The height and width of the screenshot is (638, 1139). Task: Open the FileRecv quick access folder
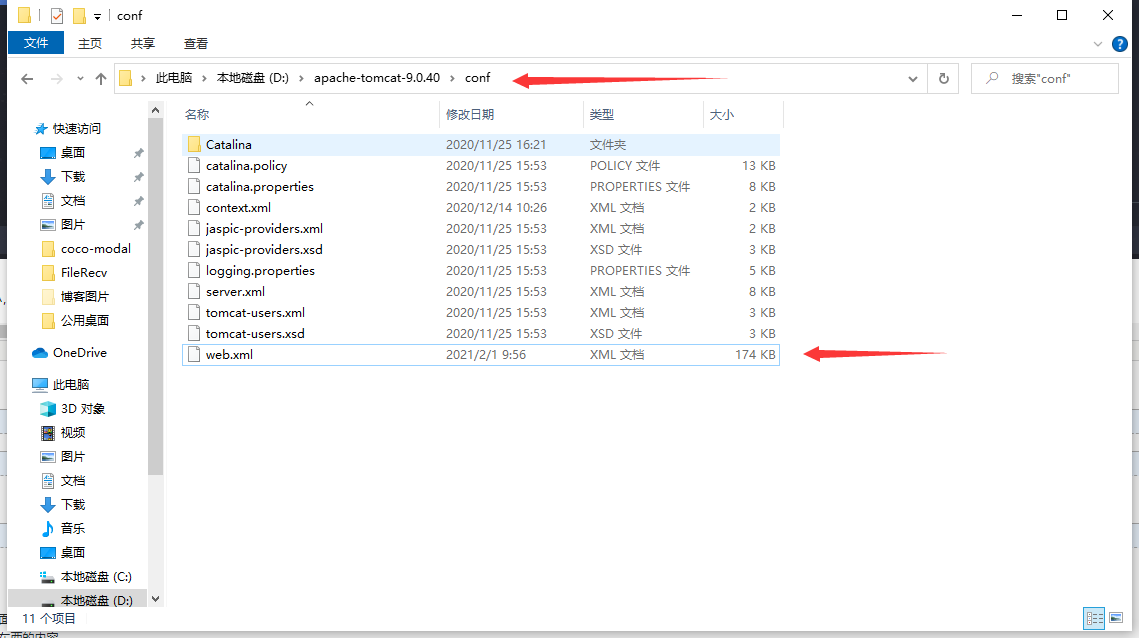pos(74,272)
